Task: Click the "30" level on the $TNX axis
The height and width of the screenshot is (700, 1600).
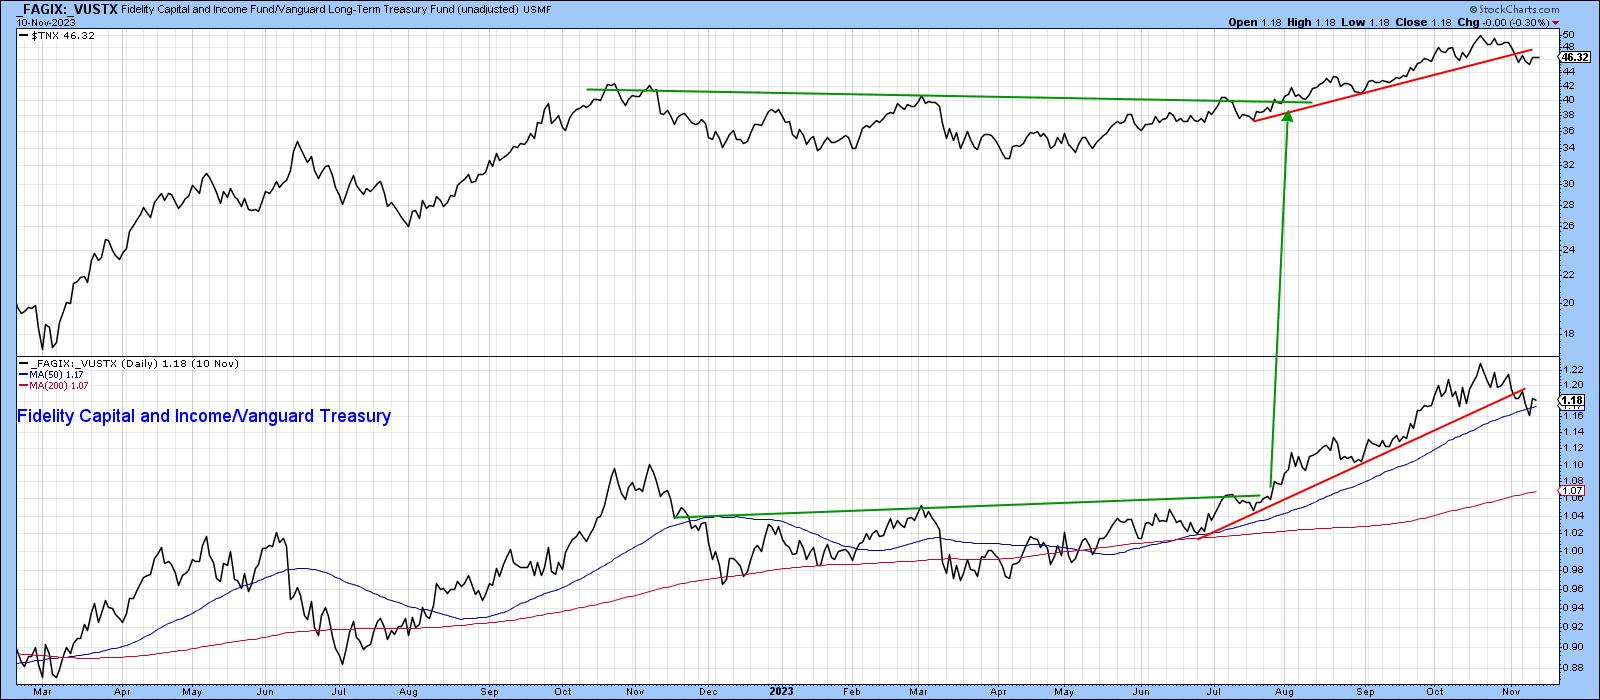Action: [1568, 183]
